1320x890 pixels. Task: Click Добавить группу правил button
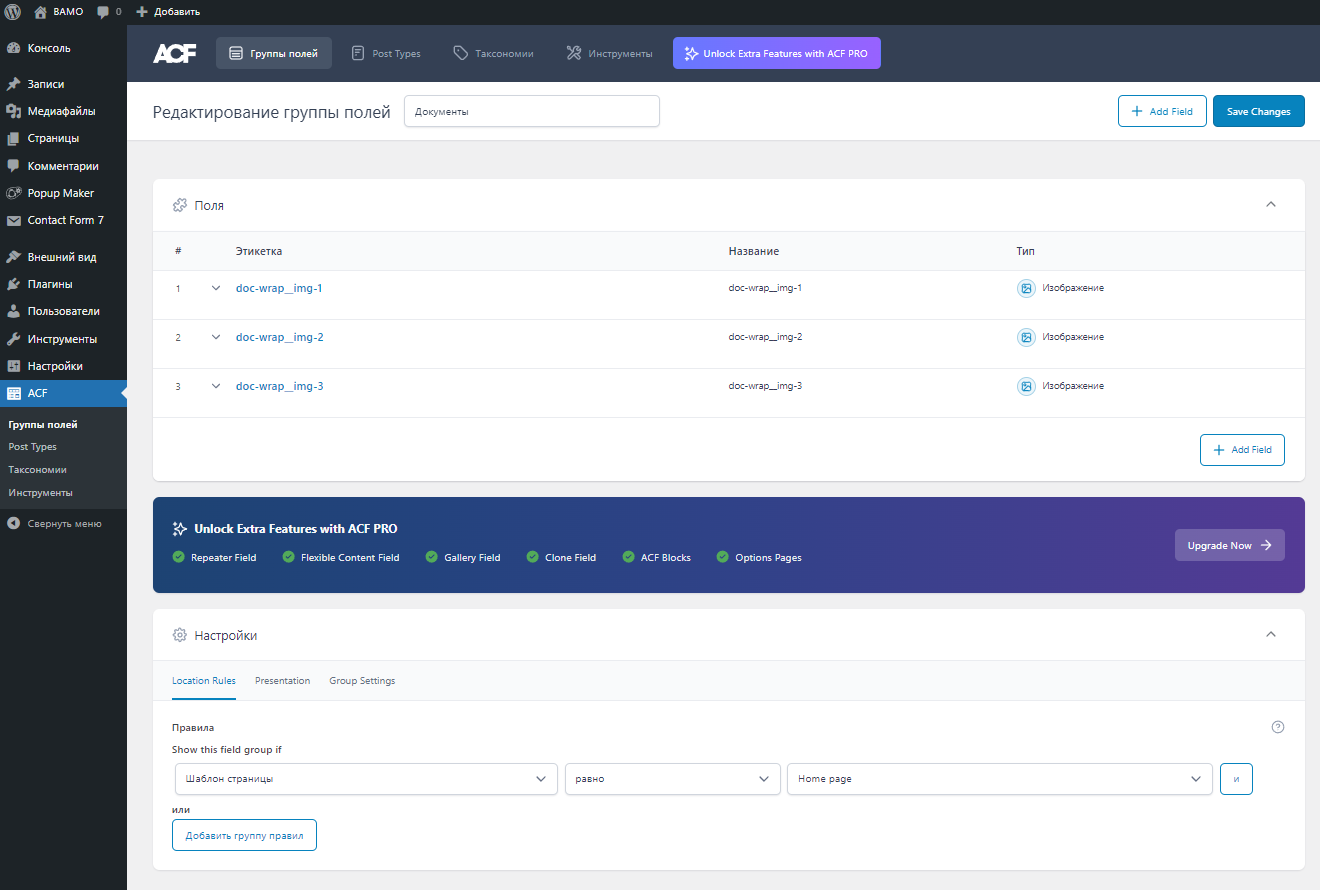click(x=244, y=835)
